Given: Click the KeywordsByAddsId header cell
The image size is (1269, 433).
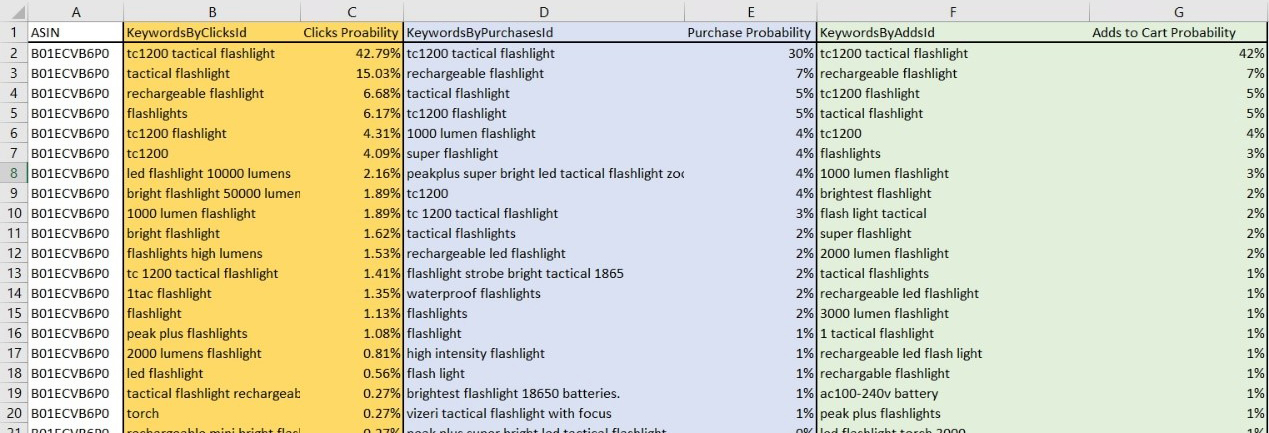Looking at the screenshot, I should click(x=953, y=32).
